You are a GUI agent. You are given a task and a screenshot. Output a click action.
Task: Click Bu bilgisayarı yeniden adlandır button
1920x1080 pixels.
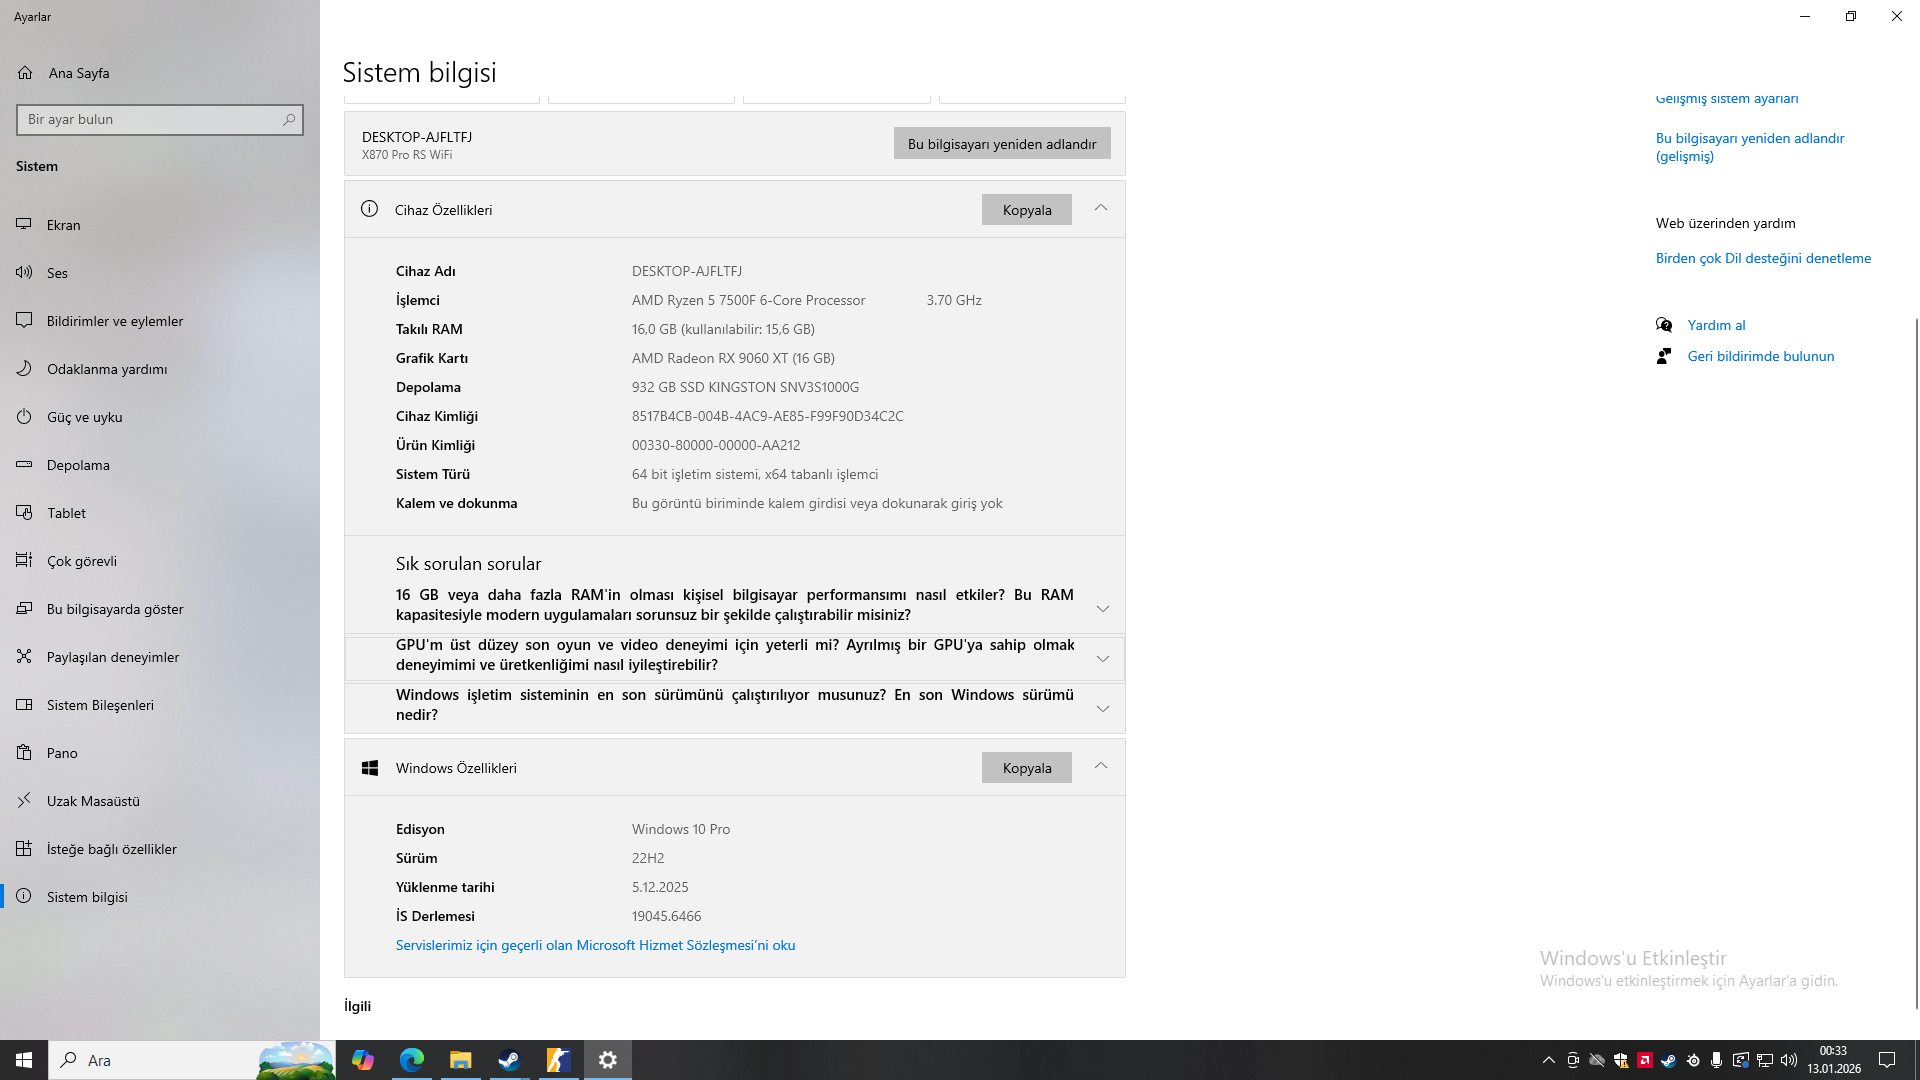(1002, 144)
